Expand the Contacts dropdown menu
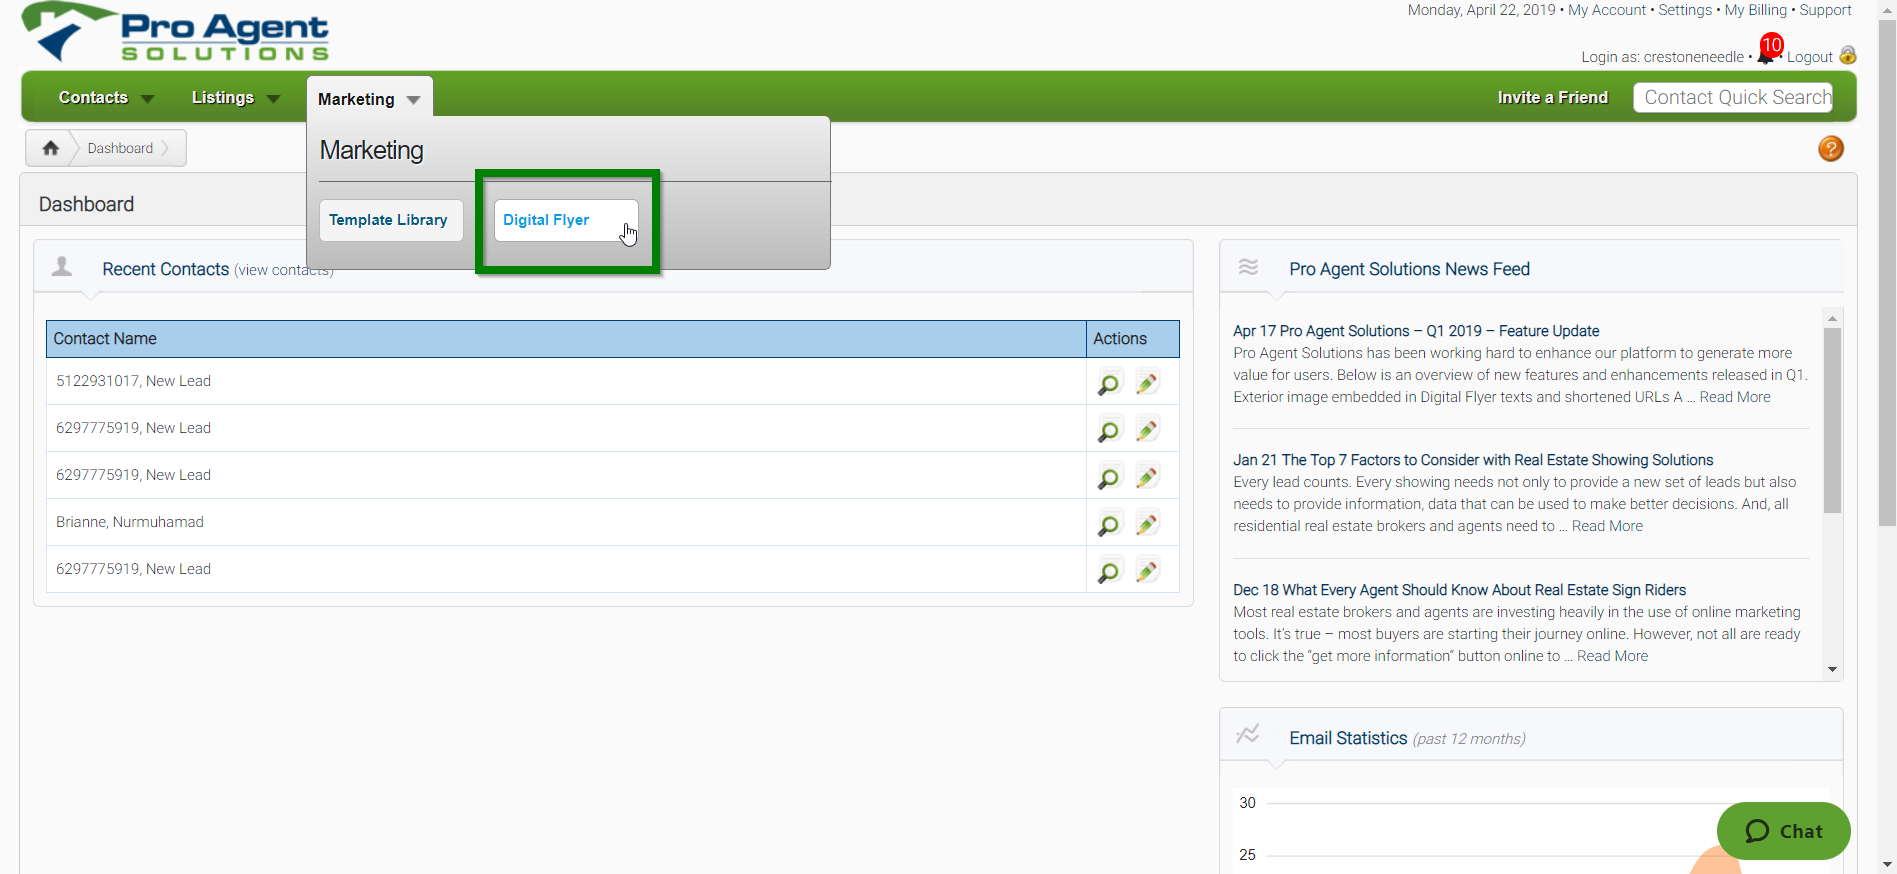This screenshot has height=874, width=1897. pyautogui.click(x=106, y=98)
